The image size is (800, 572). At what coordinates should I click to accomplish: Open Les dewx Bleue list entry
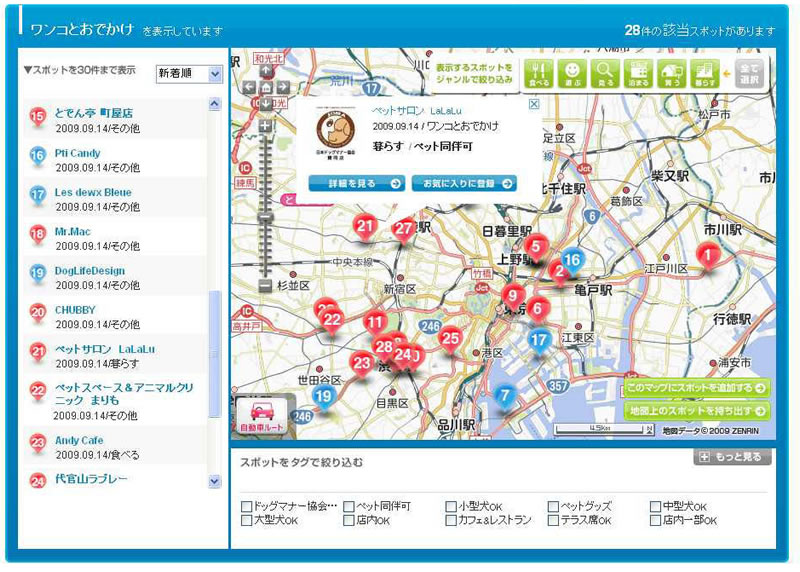115,198
